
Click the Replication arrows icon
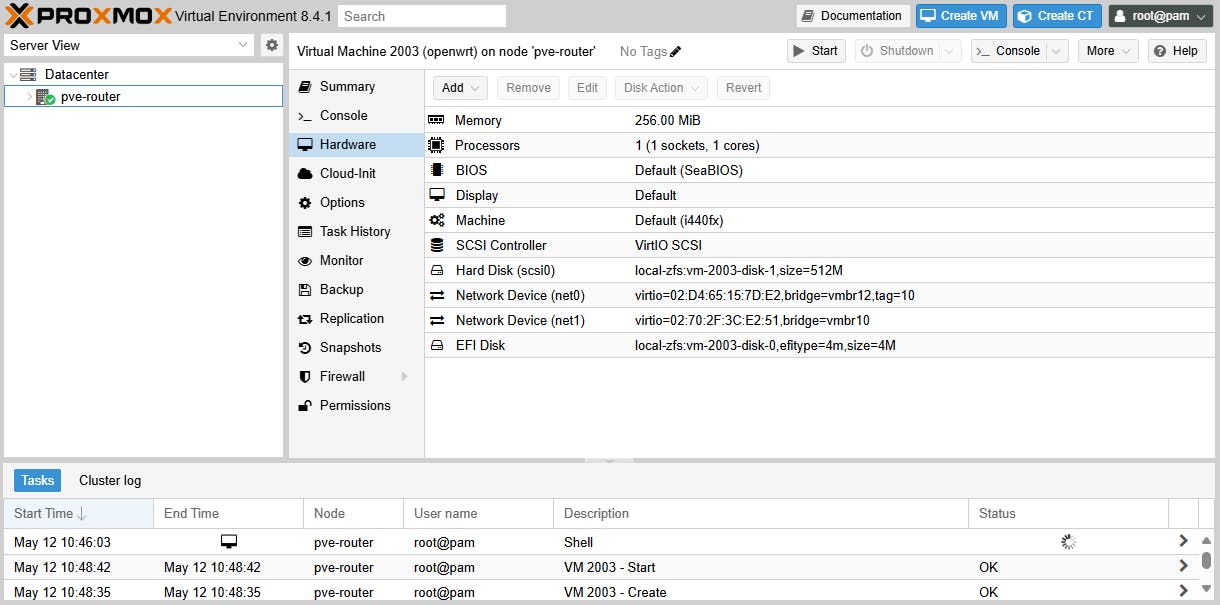(305, 318)
